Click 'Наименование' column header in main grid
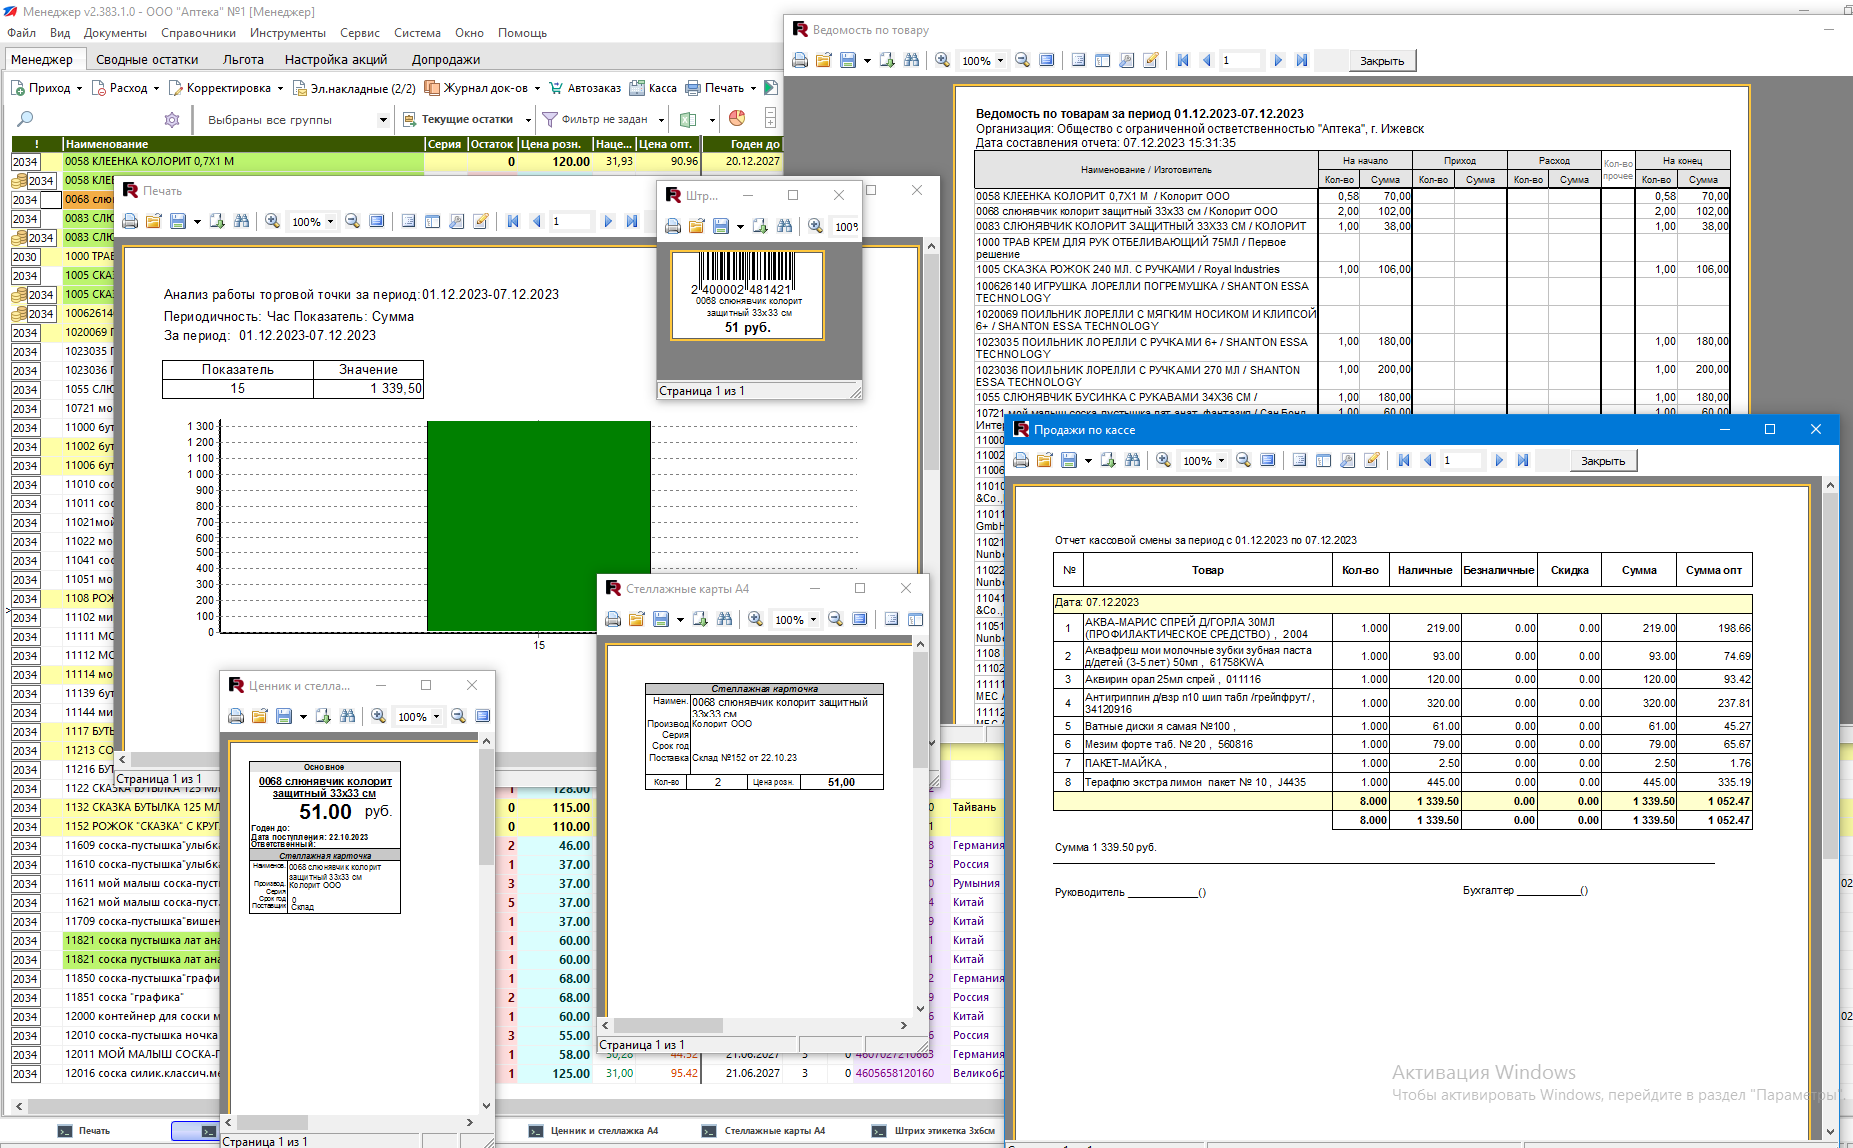The image size is (1853, 1148). tap(243, 144)
